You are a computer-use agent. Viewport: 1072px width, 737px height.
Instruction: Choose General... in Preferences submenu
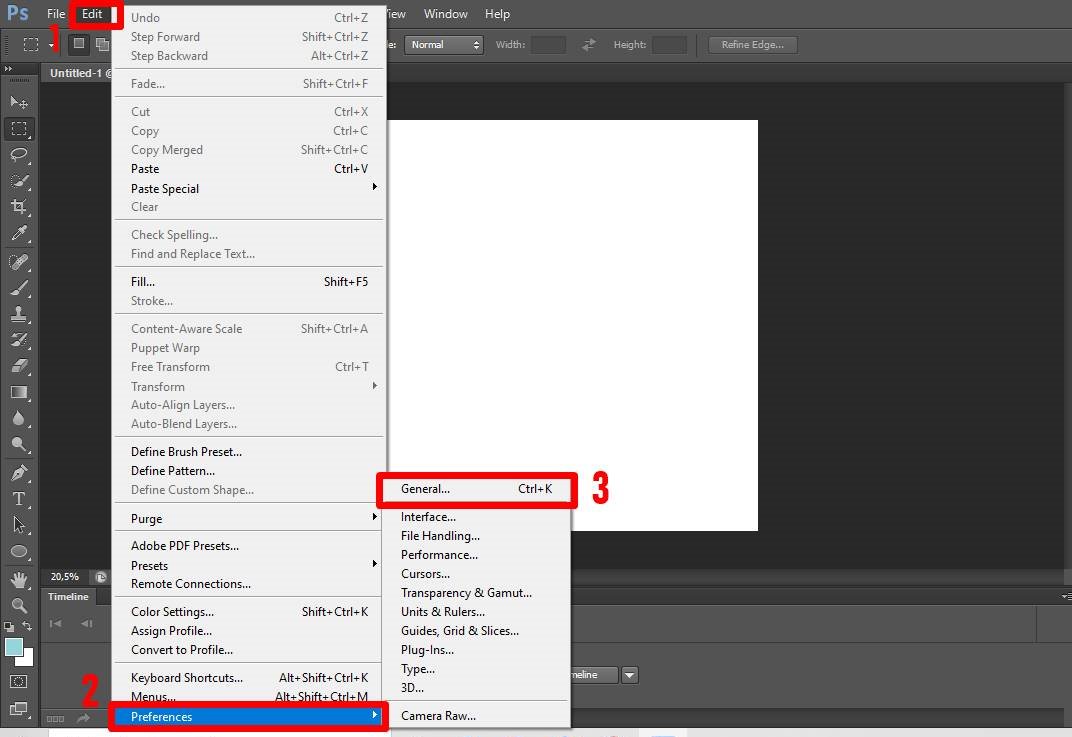coord(476,489)
